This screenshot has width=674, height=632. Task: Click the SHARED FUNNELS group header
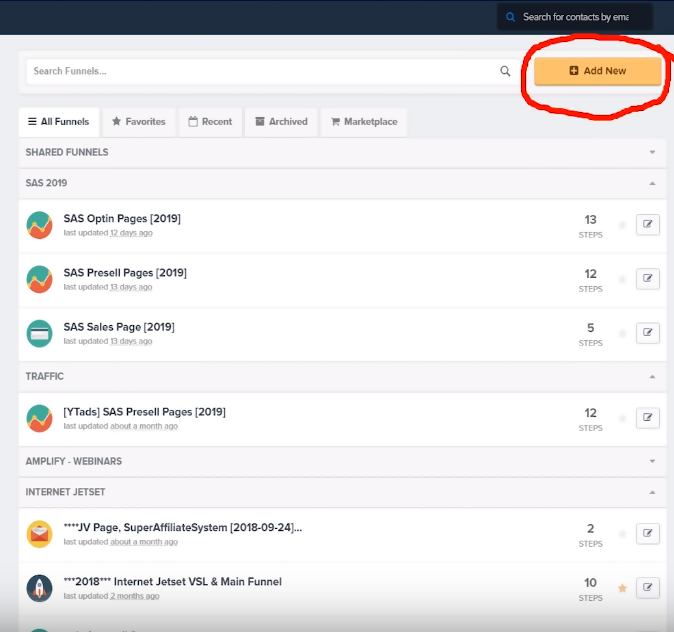(x=343, y=152)
